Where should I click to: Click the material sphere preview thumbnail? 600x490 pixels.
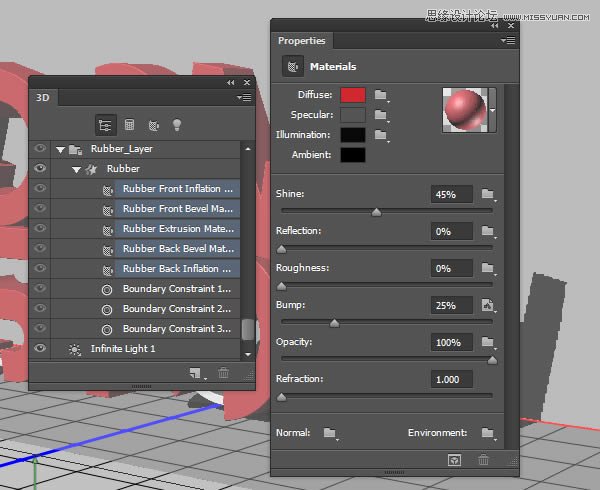pos(465,110)
